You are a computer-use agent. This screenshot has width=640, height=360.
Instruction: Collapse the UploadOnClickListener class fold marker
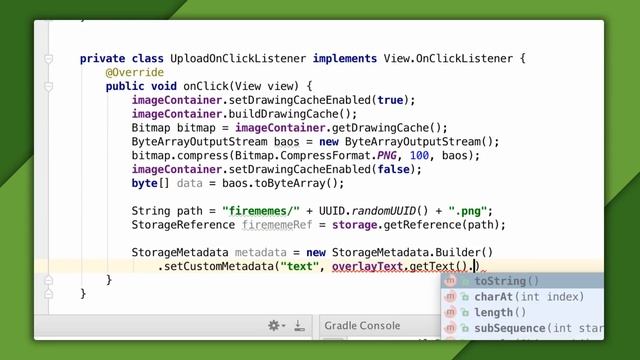pos(49,59)
